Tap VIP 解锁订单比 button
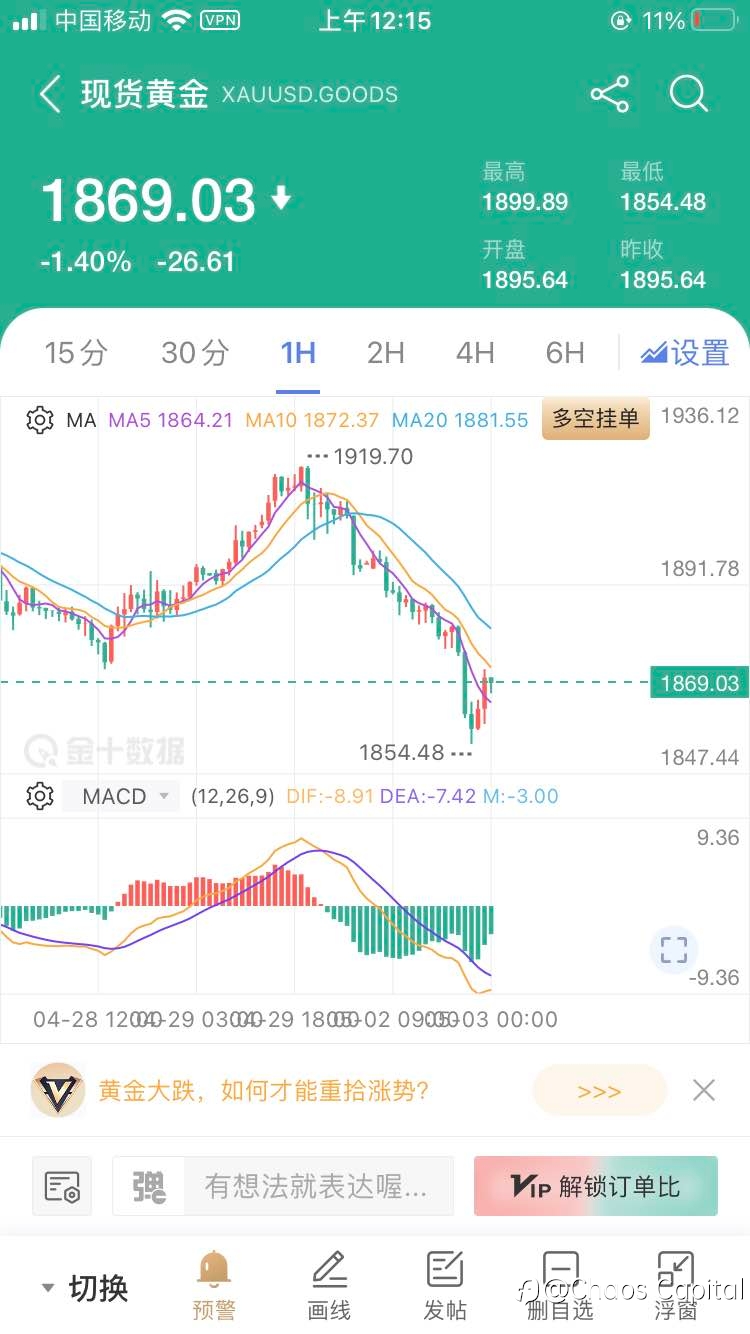 tap(596, 1186)
